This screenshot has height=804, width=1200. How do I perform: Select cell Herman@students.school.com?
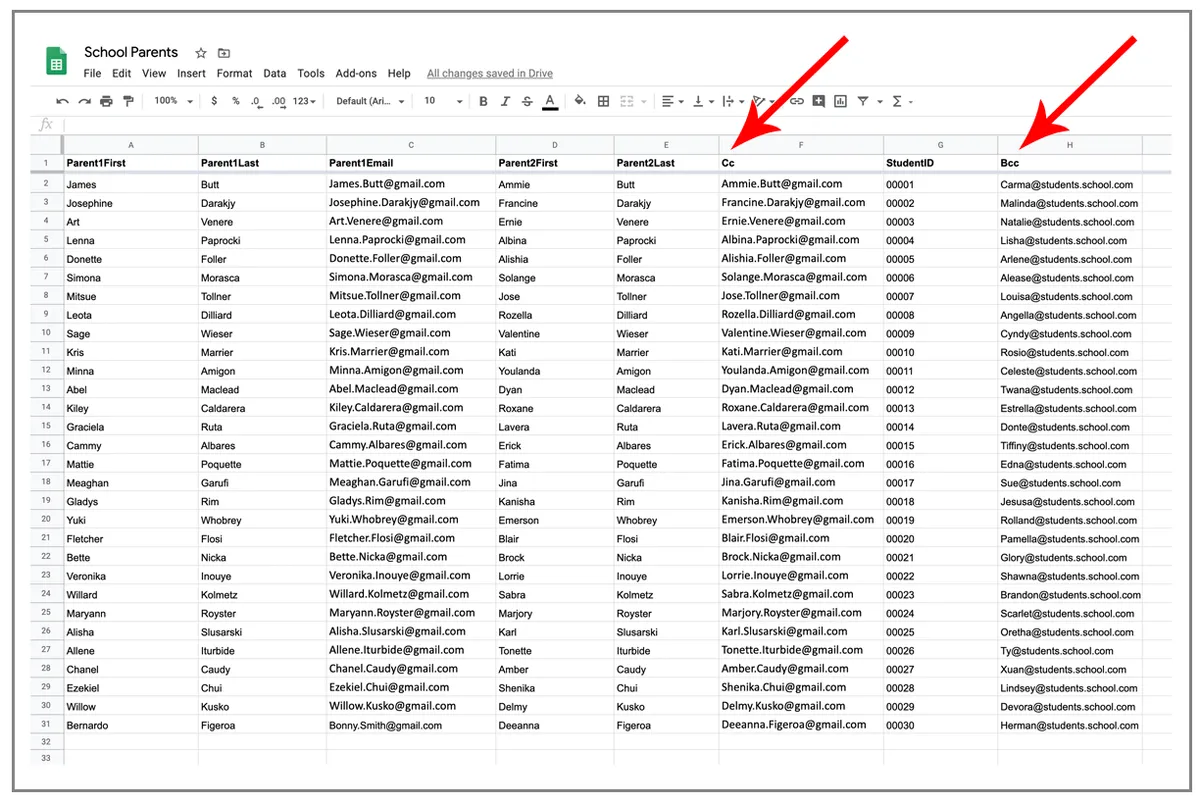tap(1070, 725)
